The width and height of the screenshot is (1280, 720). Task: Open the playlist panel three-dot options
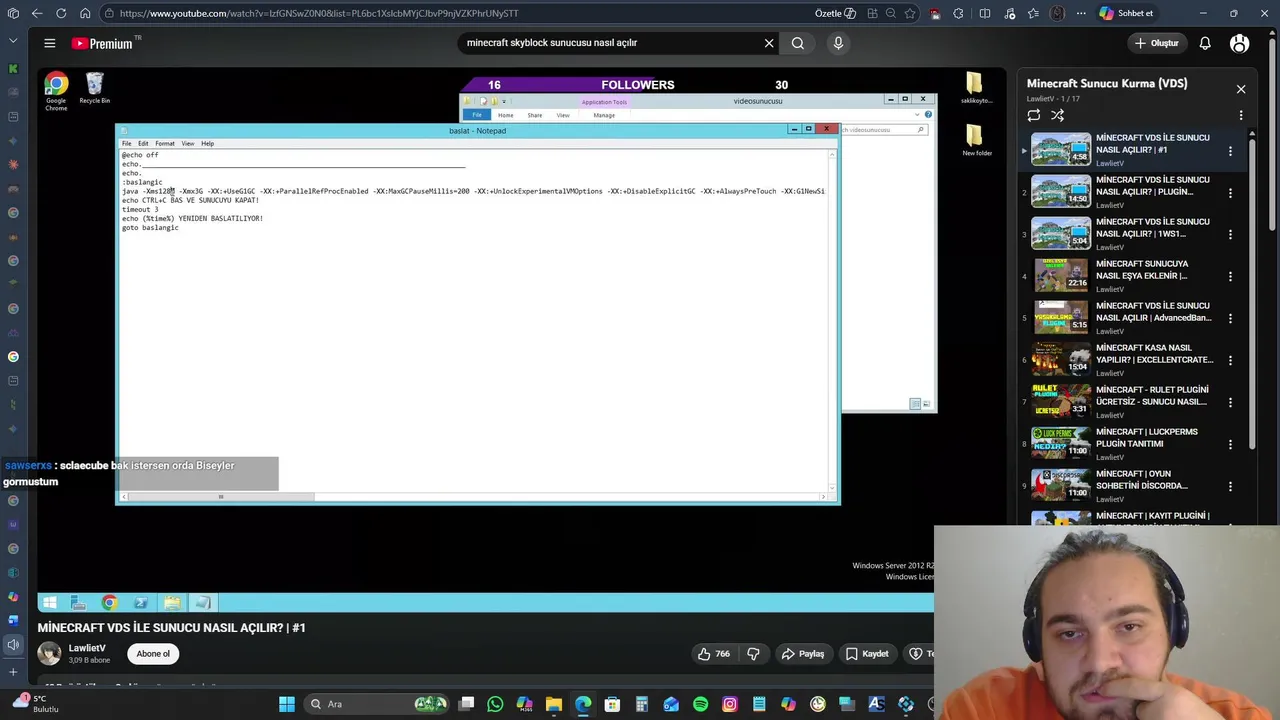(x=1241, y=115)
